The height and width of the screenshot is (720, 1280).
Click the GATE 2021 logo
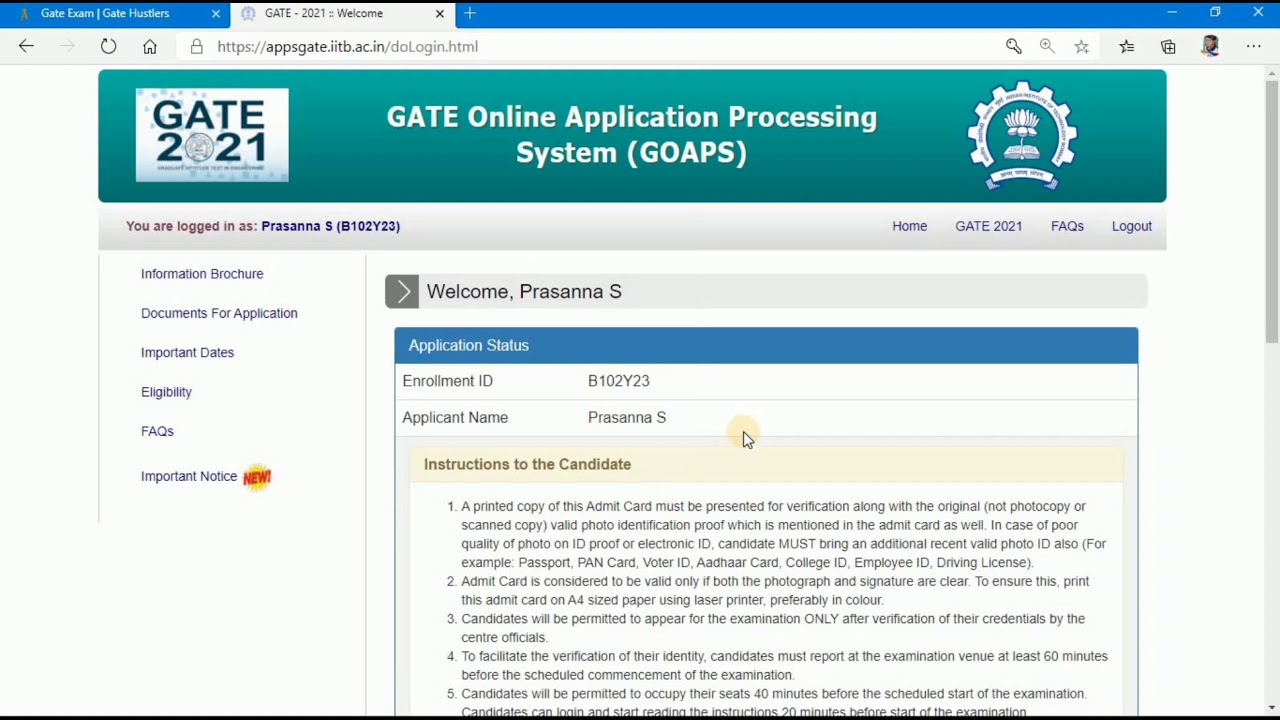click(212, 135)
